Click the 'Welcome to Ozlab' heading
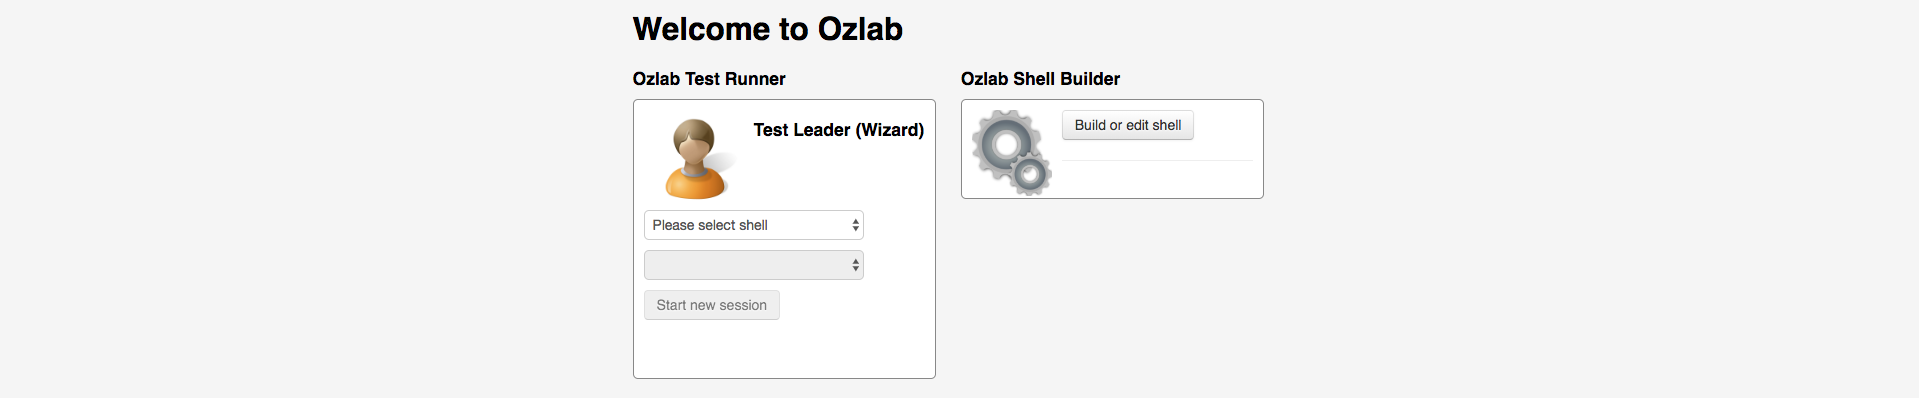Screen dimensions: 1919x398 pos(768,29)
